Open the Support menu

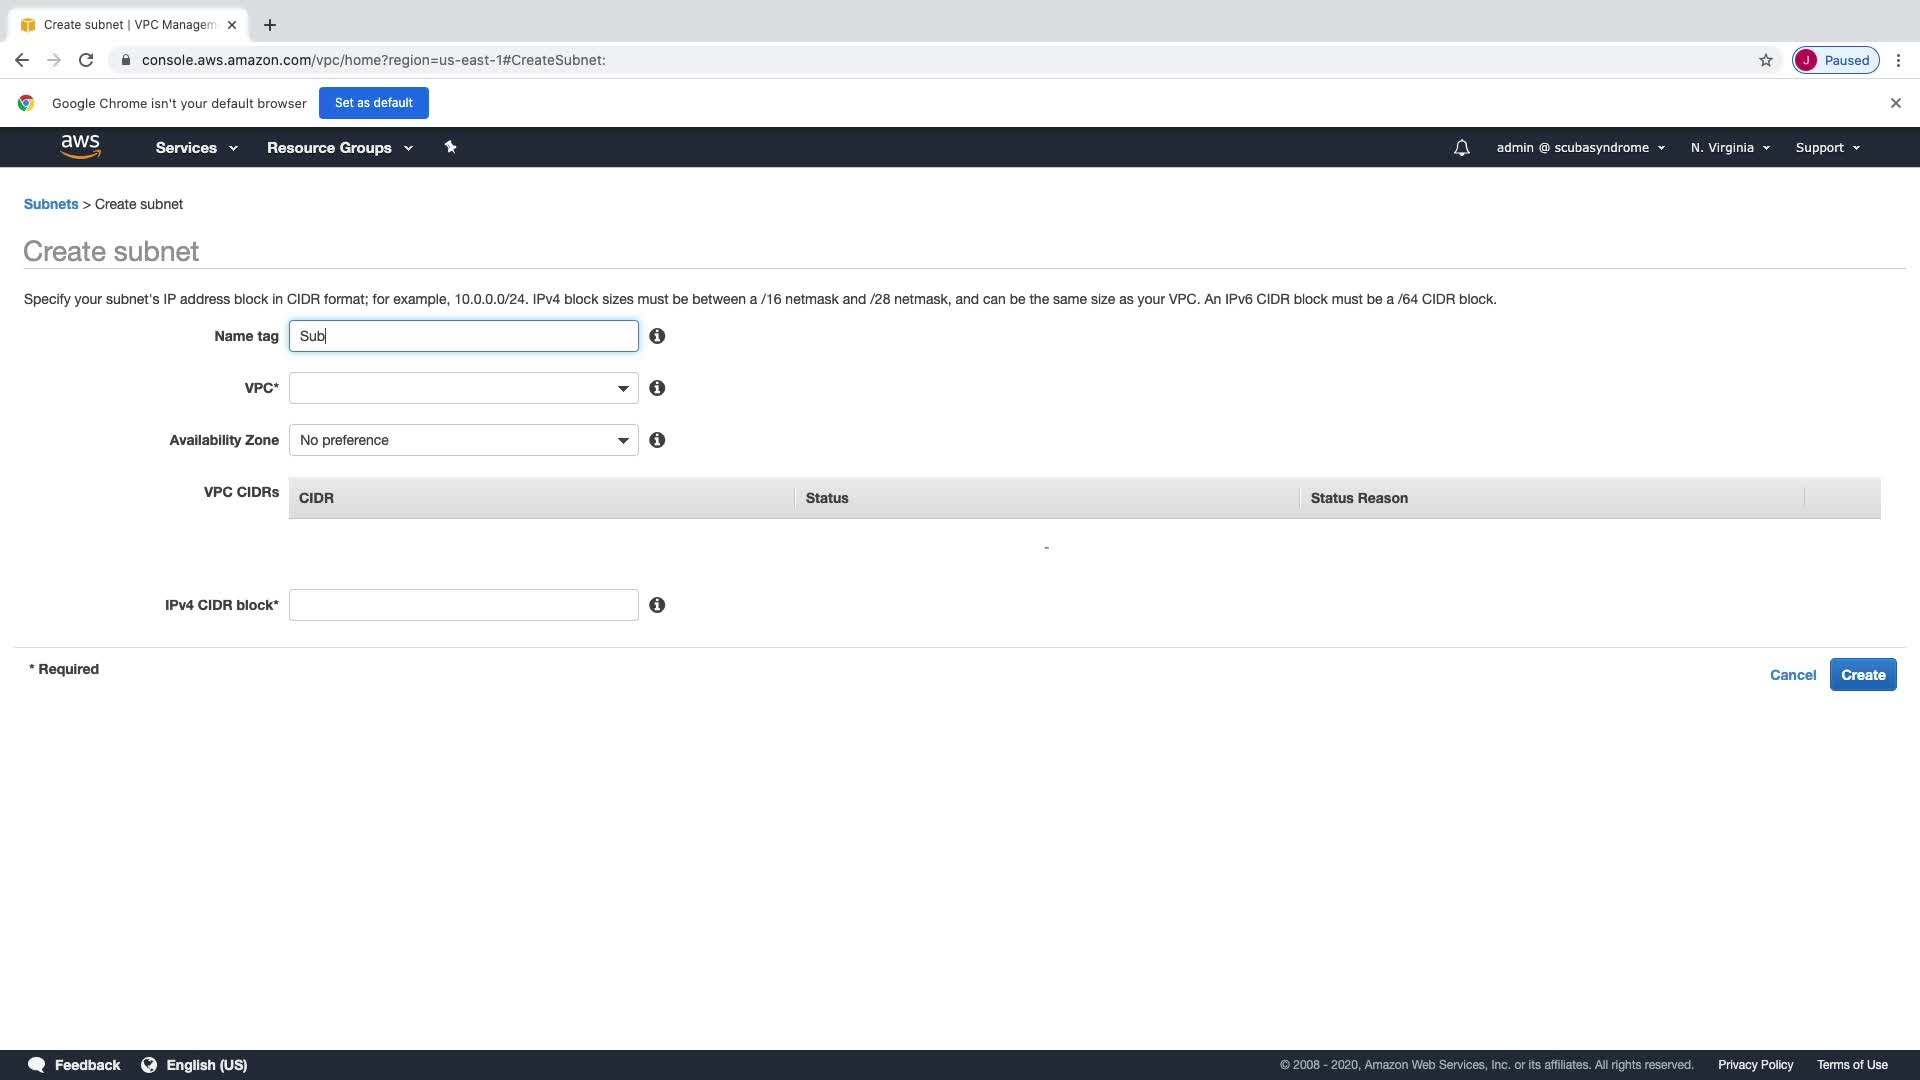[x=1827, y=147]
